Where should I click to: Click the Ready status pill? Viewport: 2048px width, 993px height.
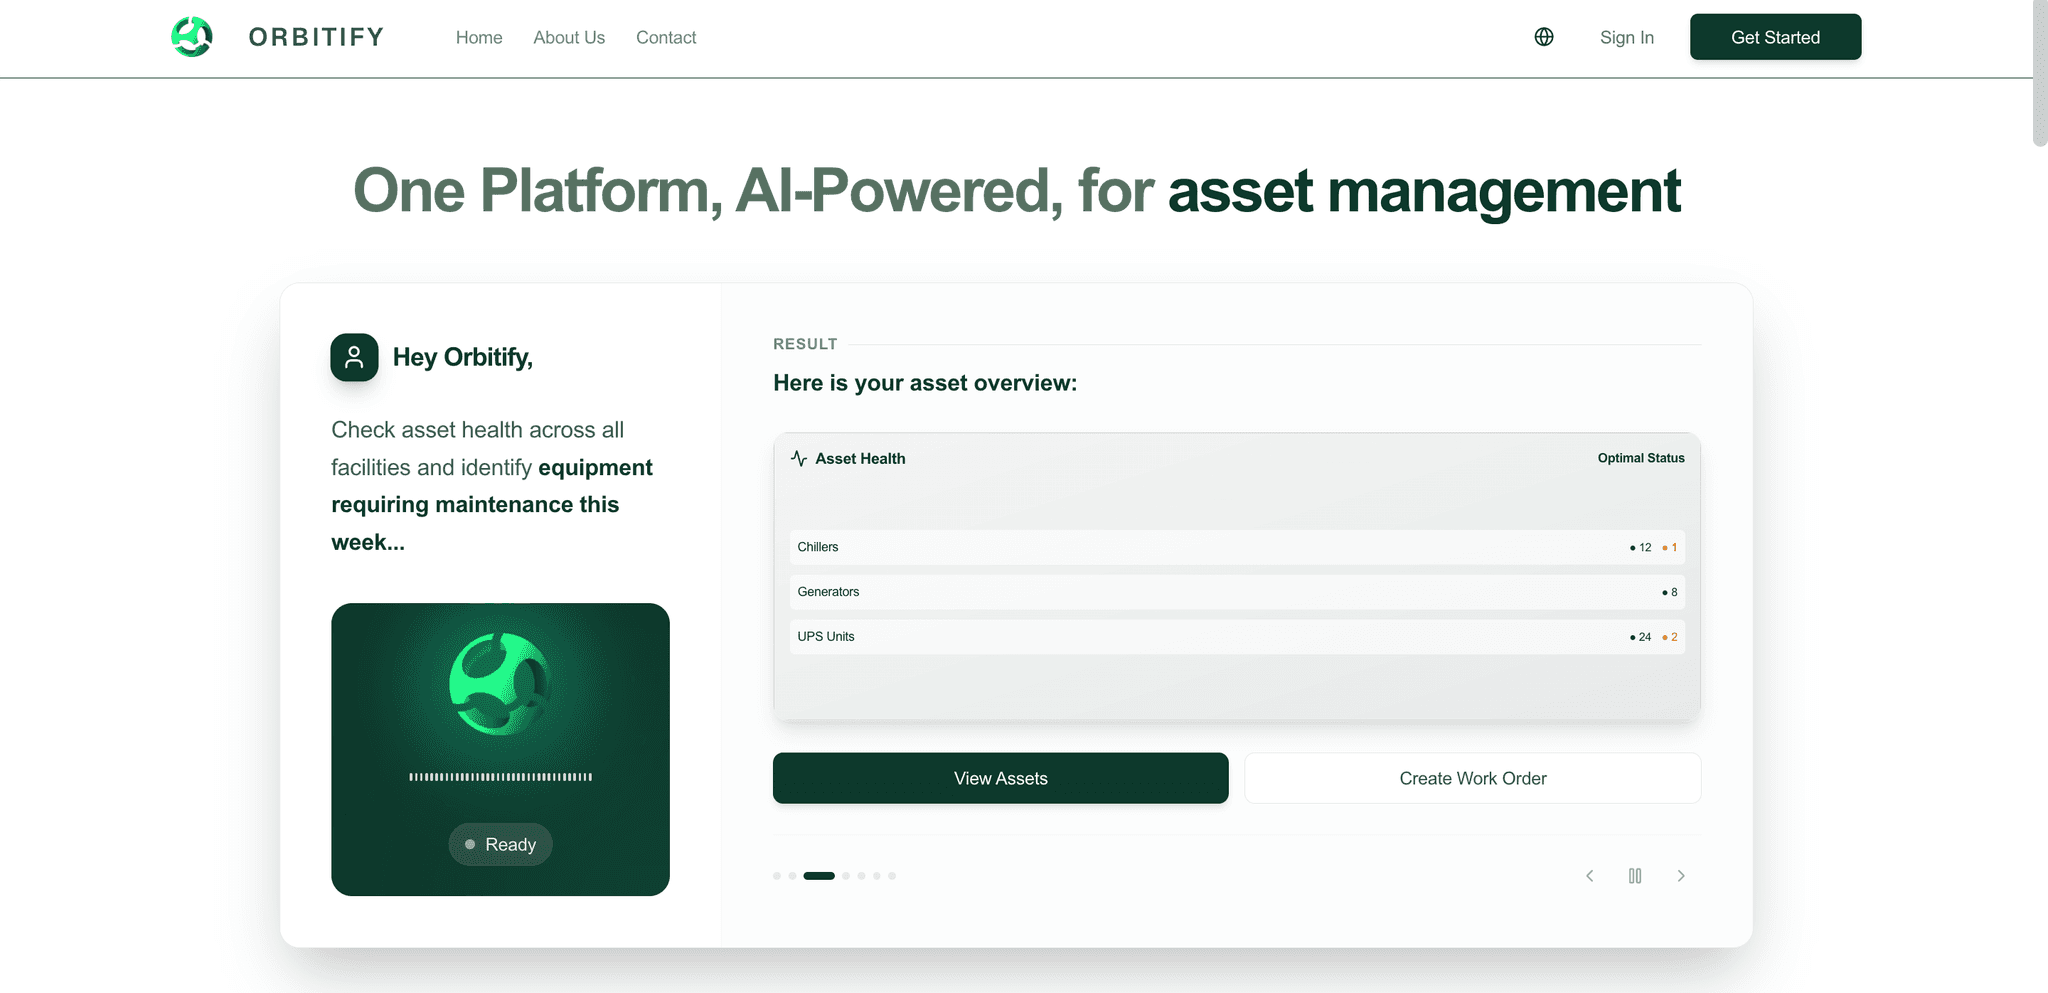[500, 844]
